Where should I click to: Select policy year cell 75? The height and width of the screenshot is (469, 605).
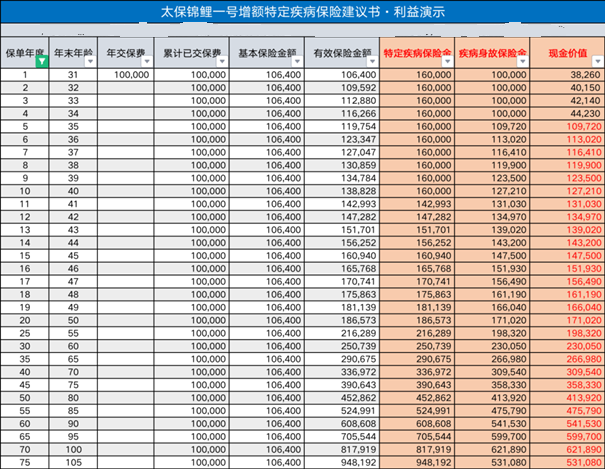(25, 462)
